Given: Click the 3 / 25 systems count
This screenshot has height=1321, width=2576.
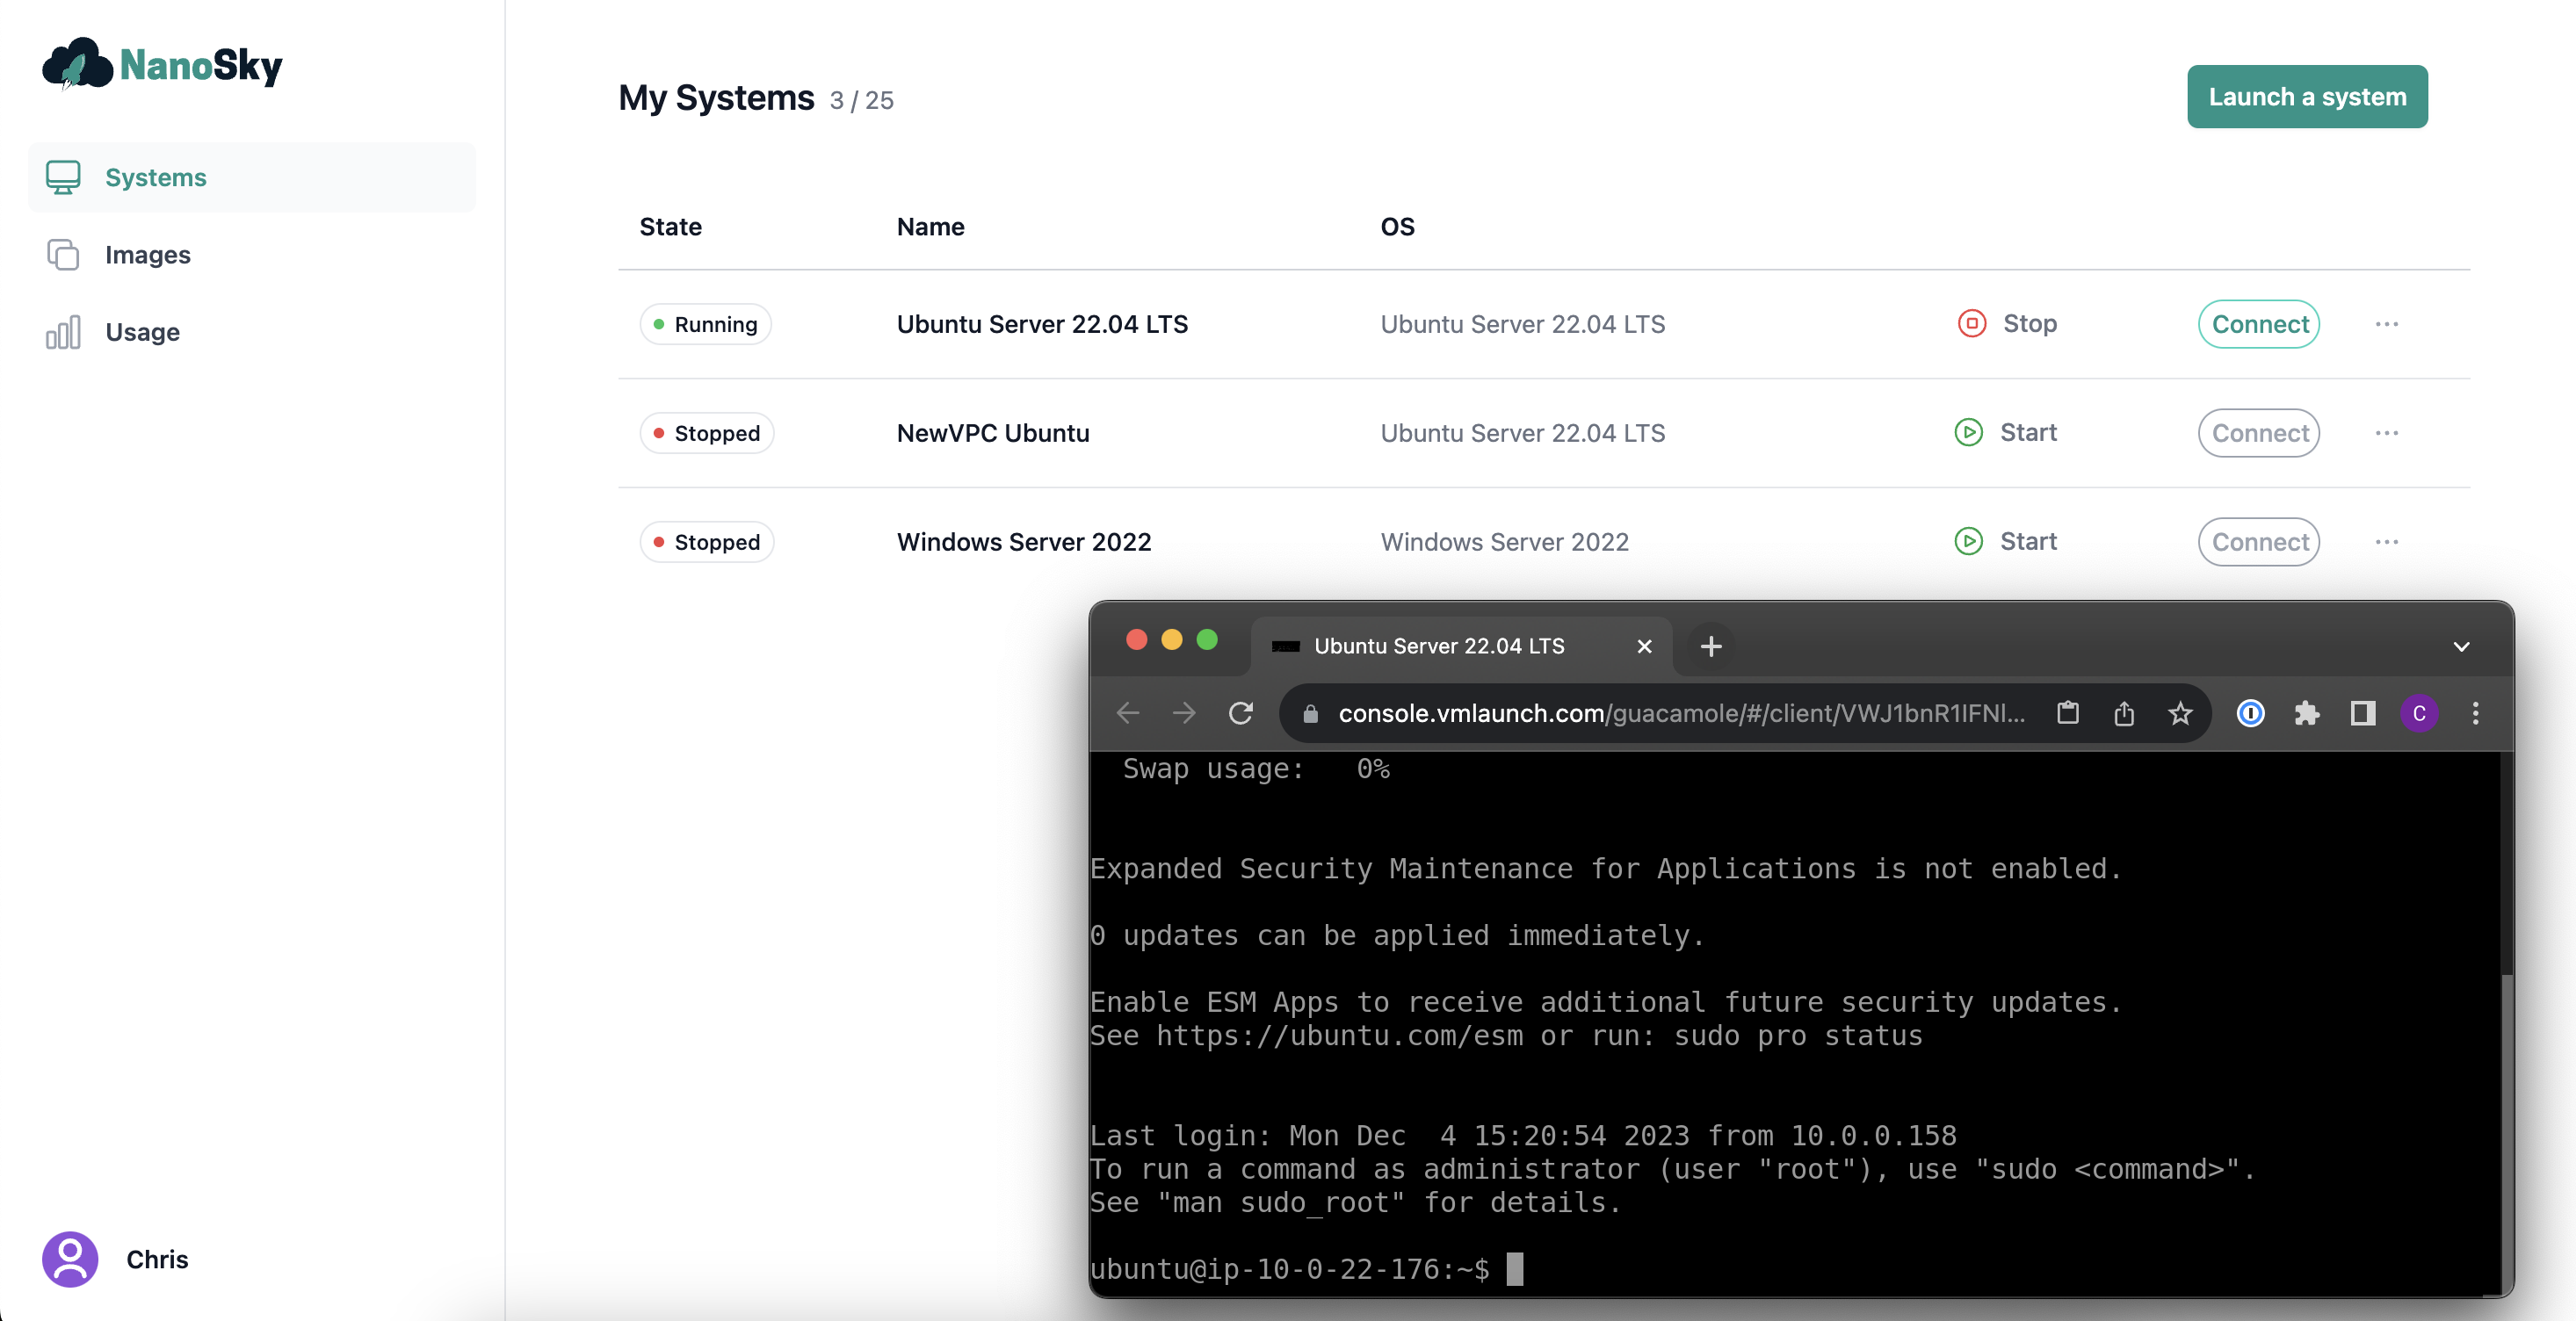Looking at the screenshot, I should pyautogui.click(x=861, y=100).
